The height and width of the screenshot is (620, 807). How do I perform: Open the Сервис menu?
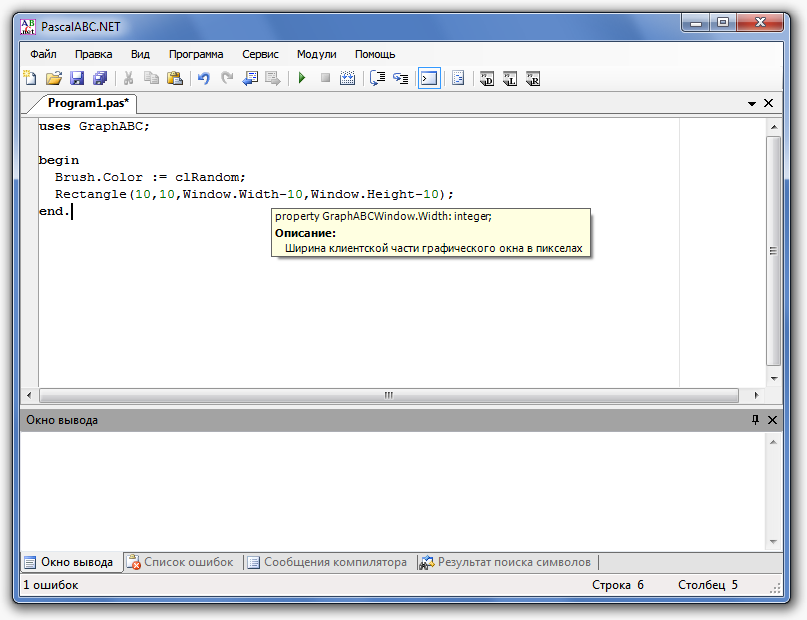click(260, 54)
